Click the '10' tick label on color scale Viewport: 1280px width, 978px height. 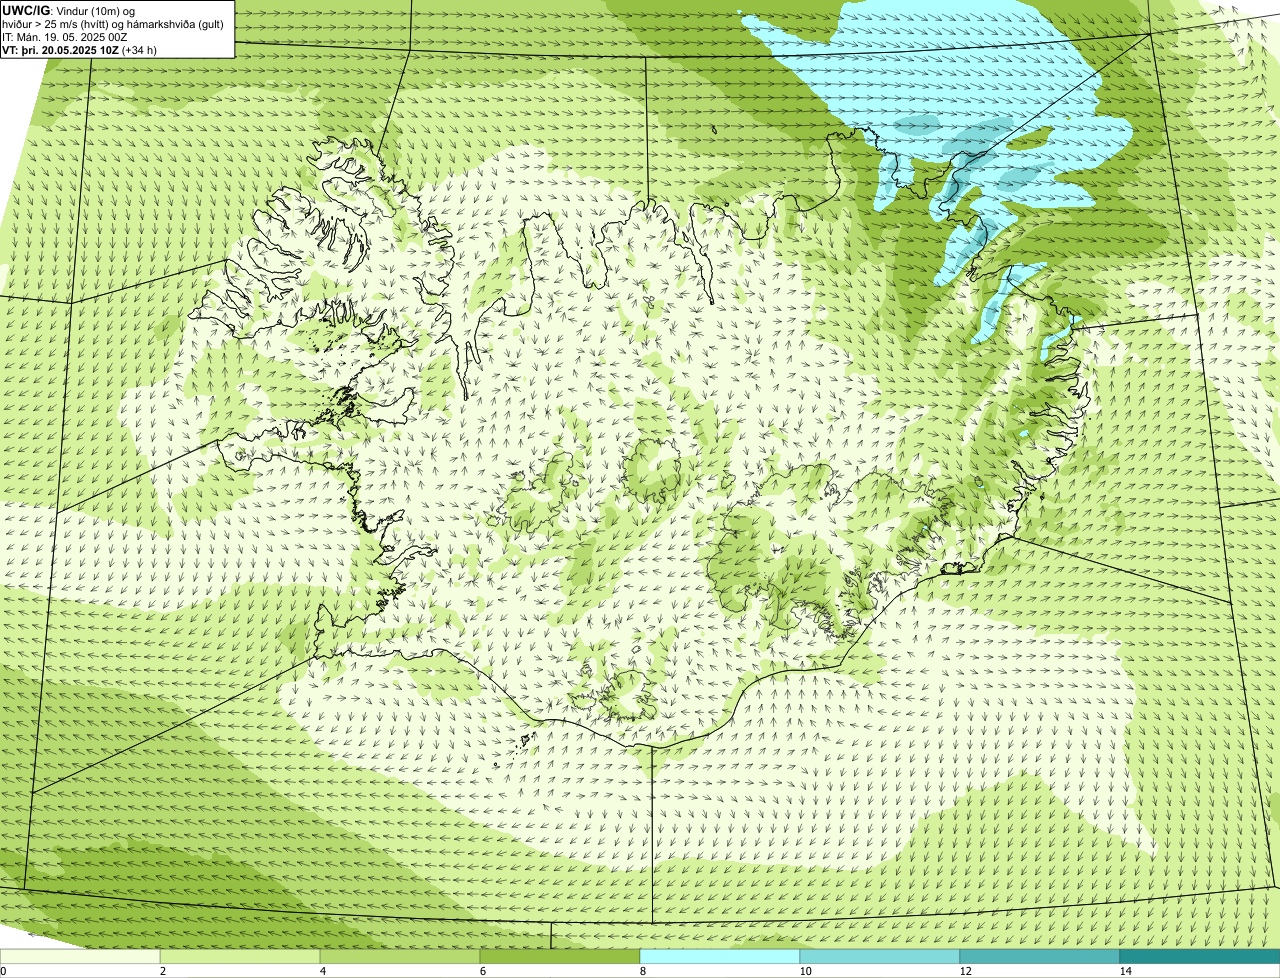tap(805, 971)
